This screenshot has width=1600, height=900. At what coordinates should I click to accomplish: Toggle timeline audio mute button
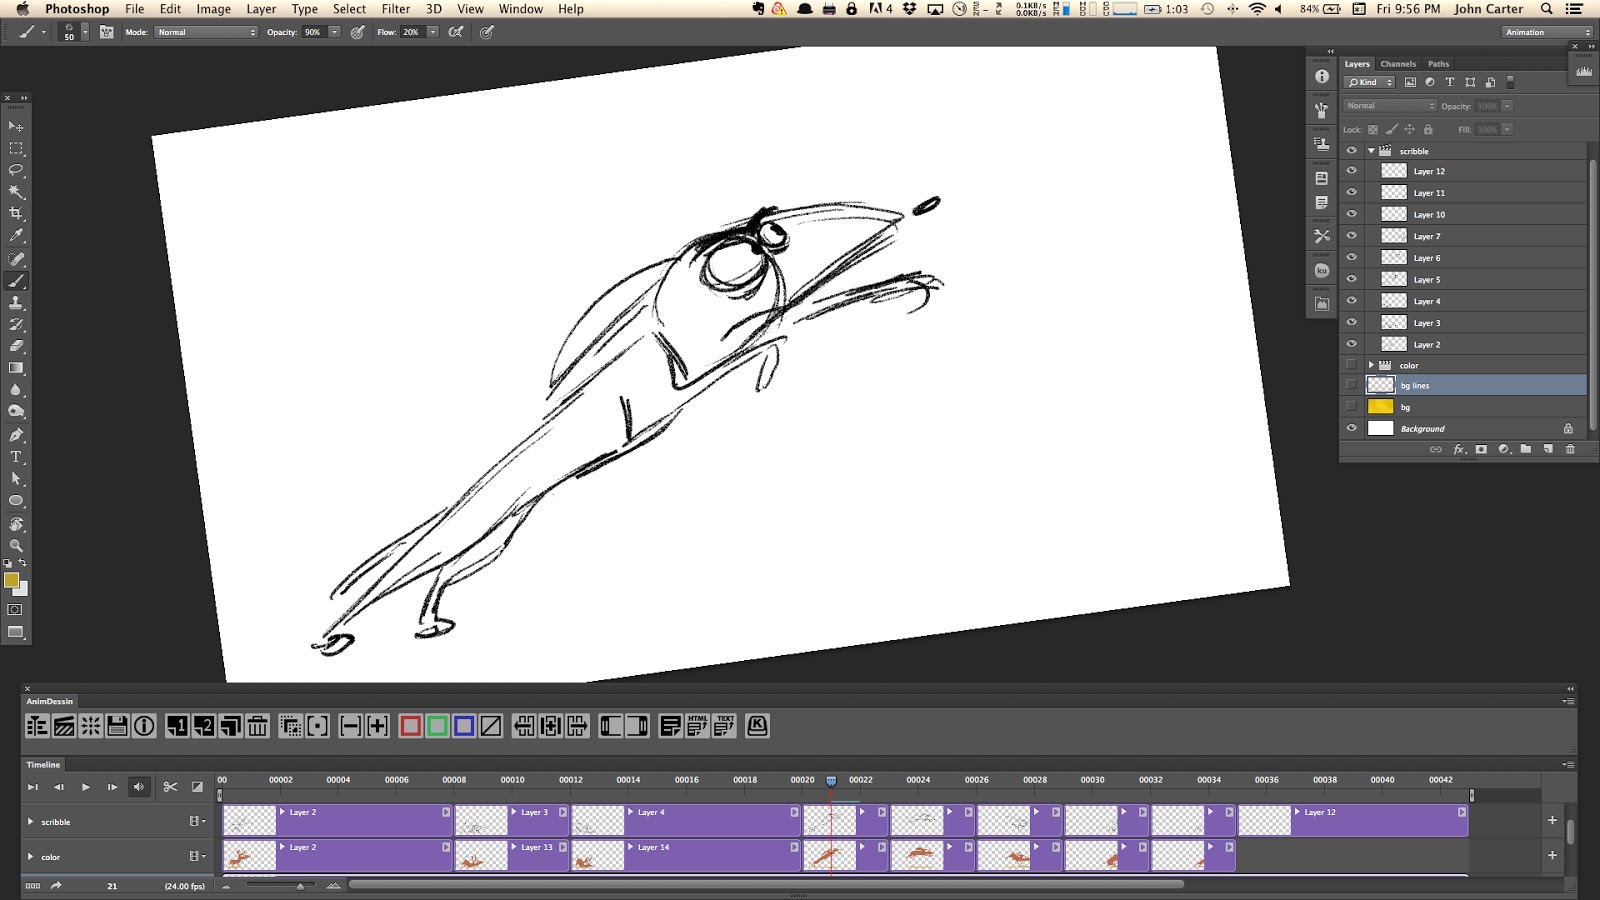[139, 787]
